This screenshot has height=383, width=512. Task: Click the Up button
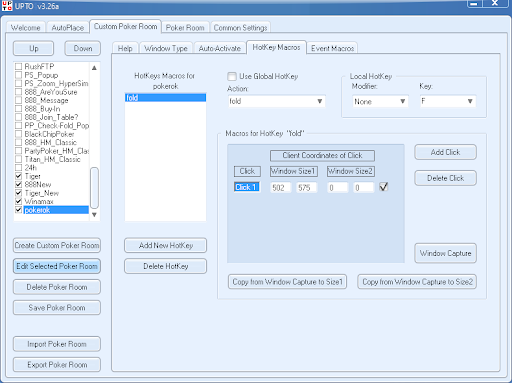click(x=33, y=48)
